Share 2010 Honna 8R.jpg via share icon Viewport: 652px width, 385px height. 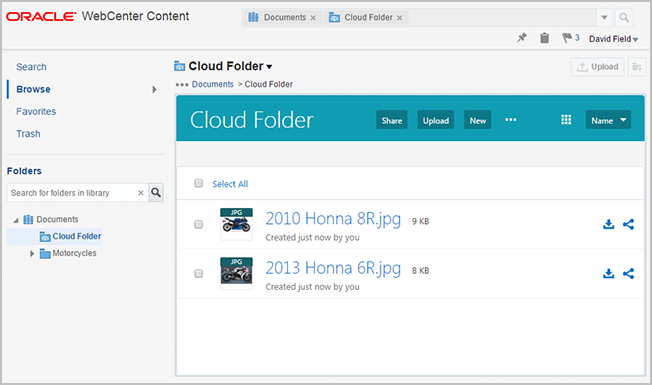pyautogui.click(x=628, y=225)
